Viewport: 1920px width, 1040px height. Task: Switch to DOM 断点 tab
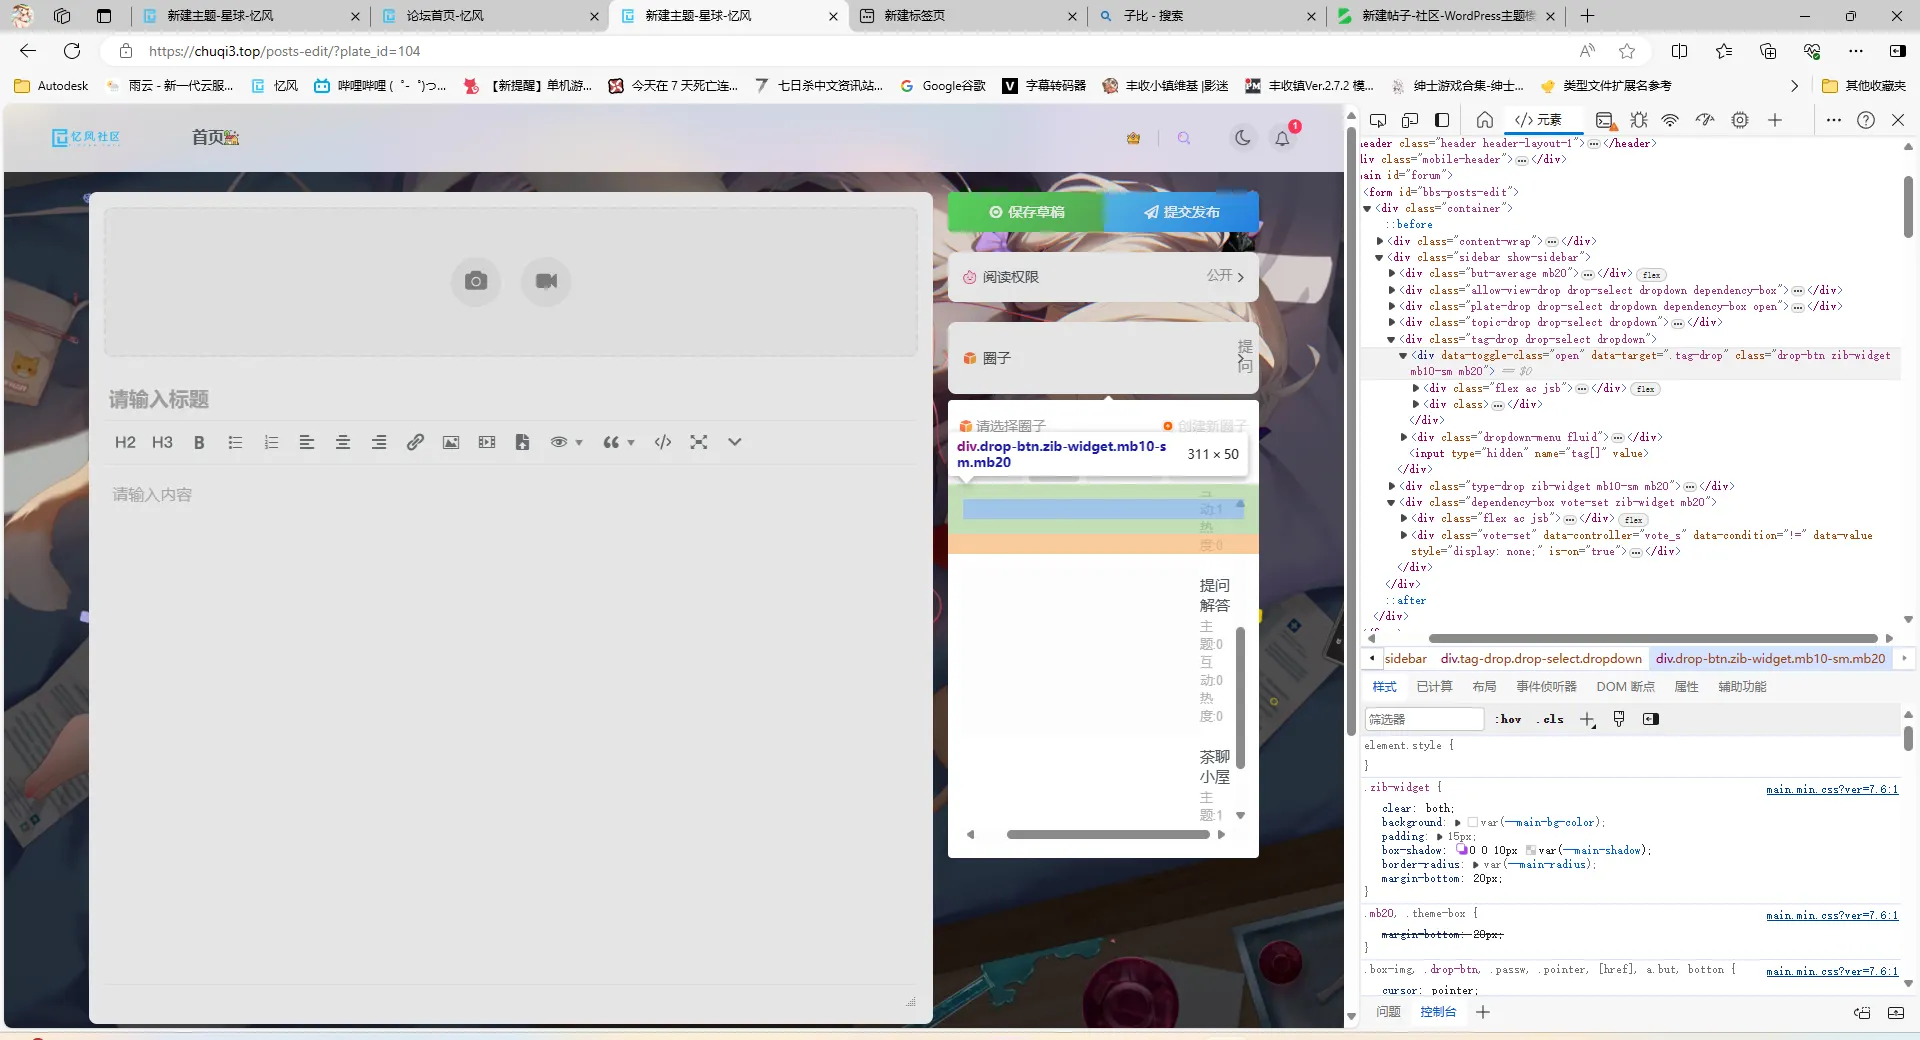[x=1625, y=687]
